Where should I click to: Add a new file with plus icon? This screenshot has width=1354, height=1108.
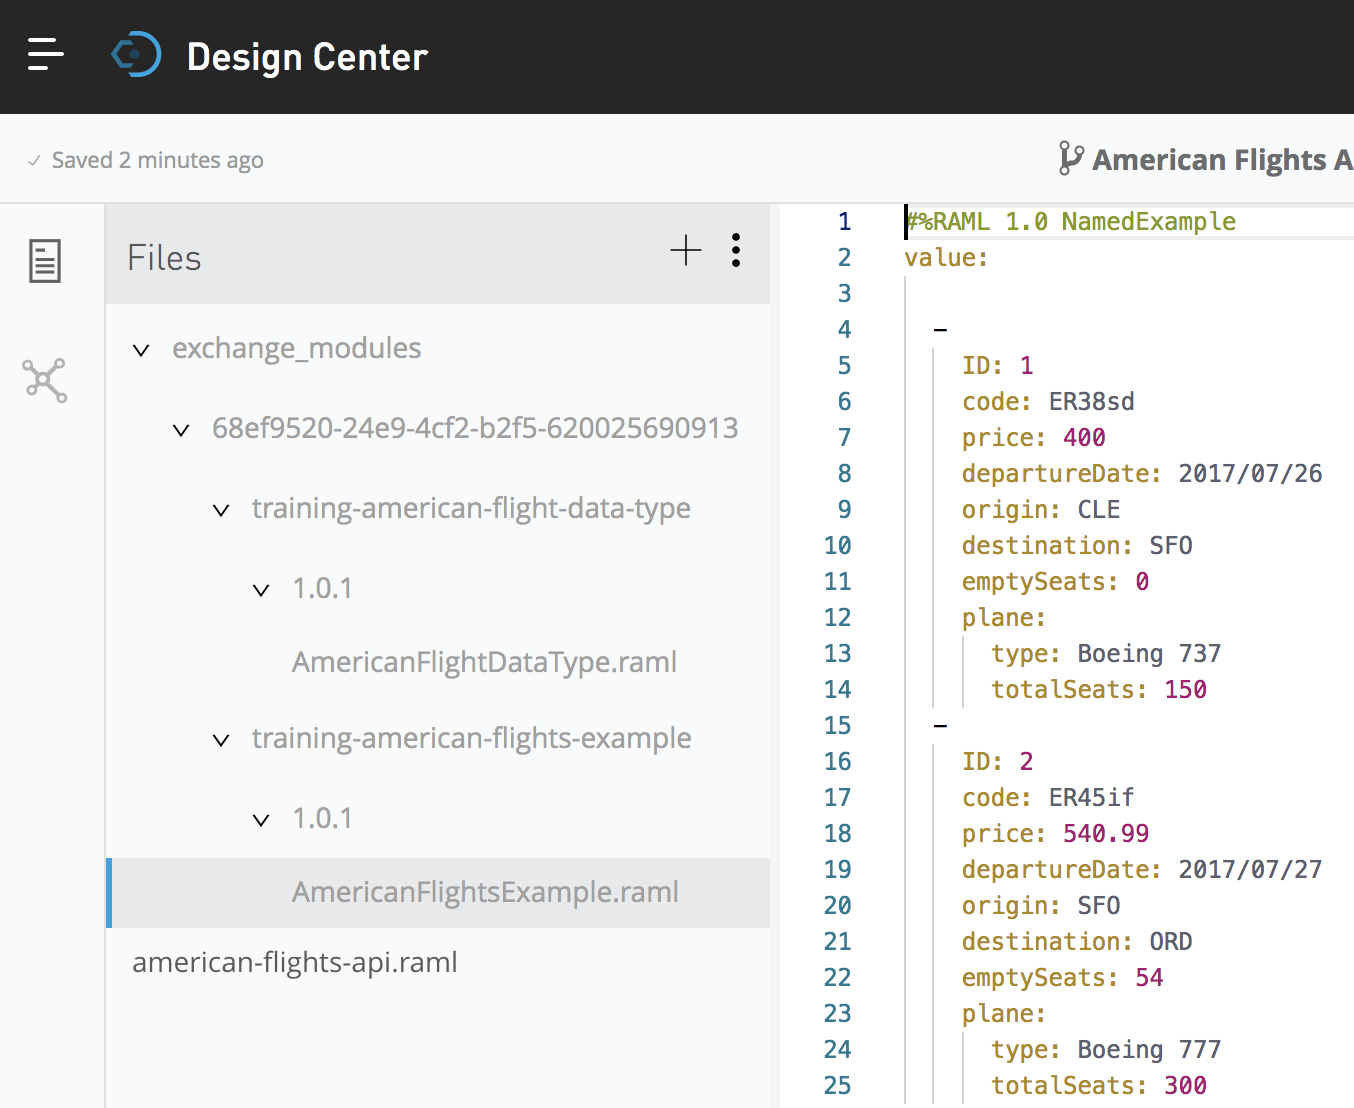686,250
